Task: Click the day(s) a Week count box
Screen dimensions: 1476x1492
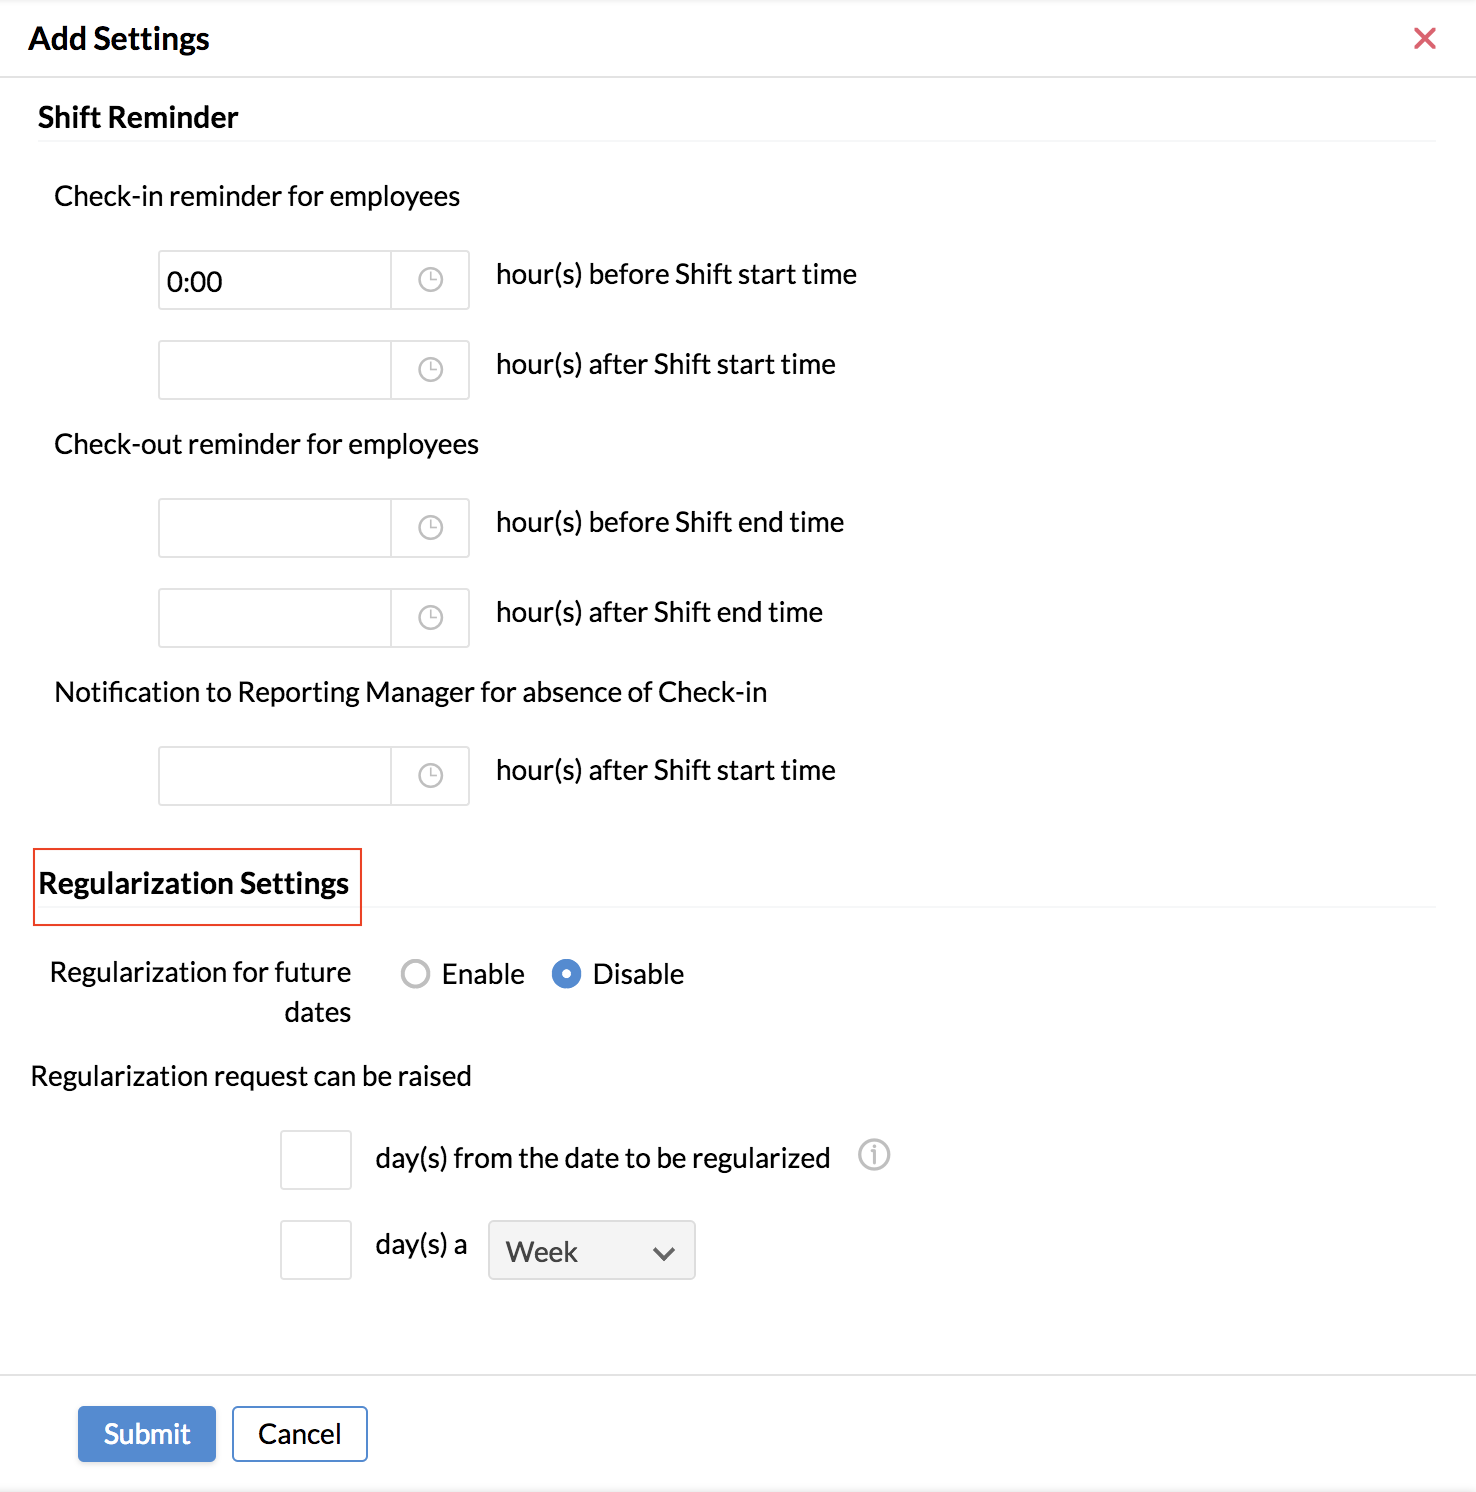Action: (x=316, y=1250)
